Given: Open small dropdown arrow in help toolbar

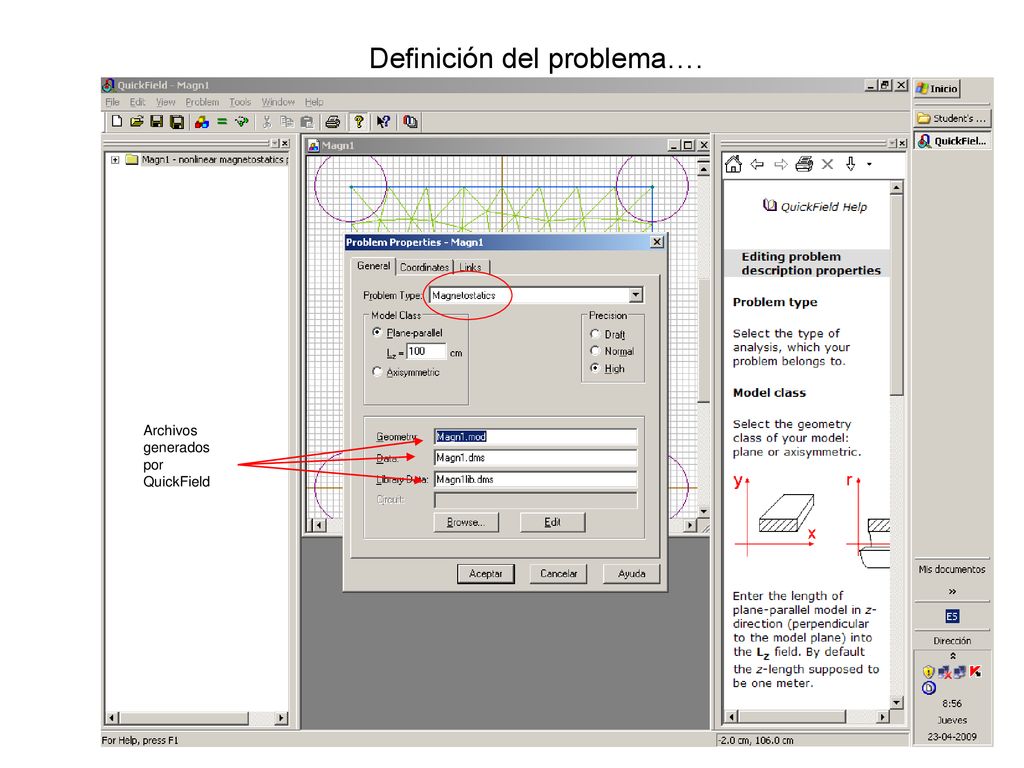Looking at the screenshot, I should (869, 165).
